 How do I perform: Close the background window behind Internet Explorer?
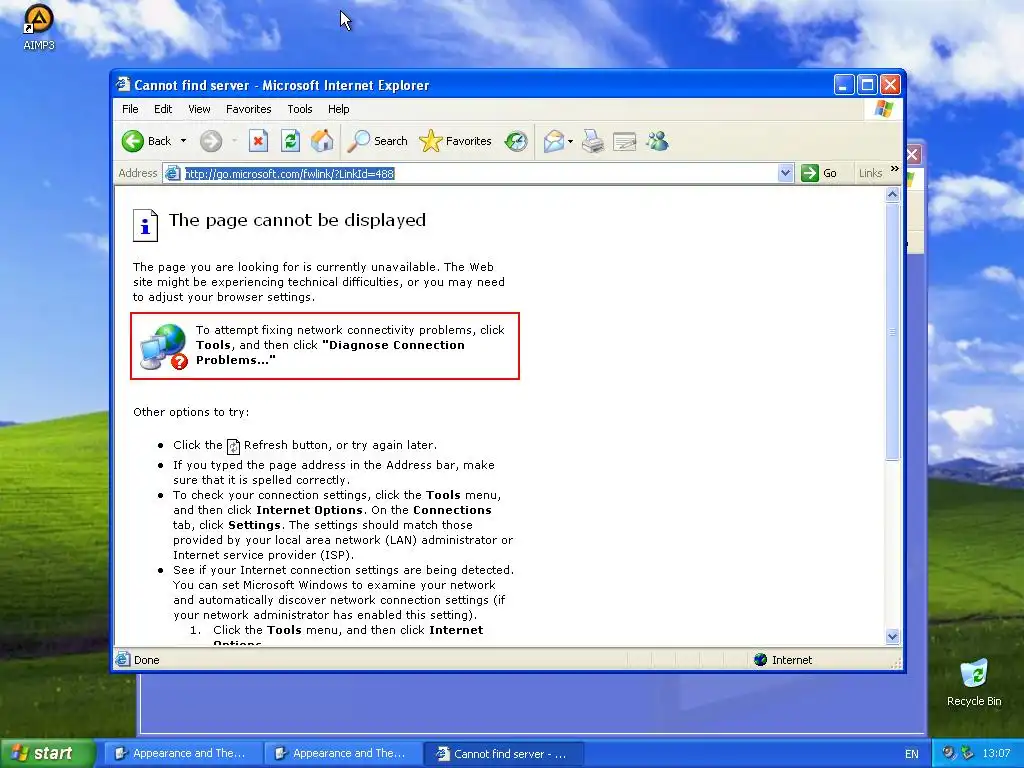913,155
